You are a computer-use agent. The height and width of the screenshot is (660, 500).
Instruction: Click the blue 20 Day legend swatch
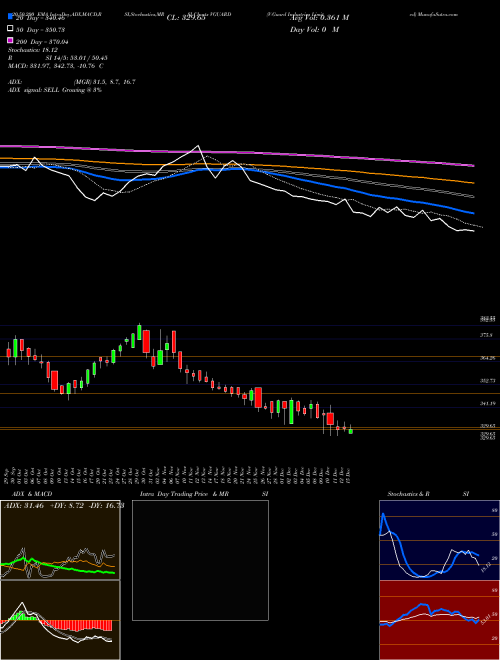[10, 17]
